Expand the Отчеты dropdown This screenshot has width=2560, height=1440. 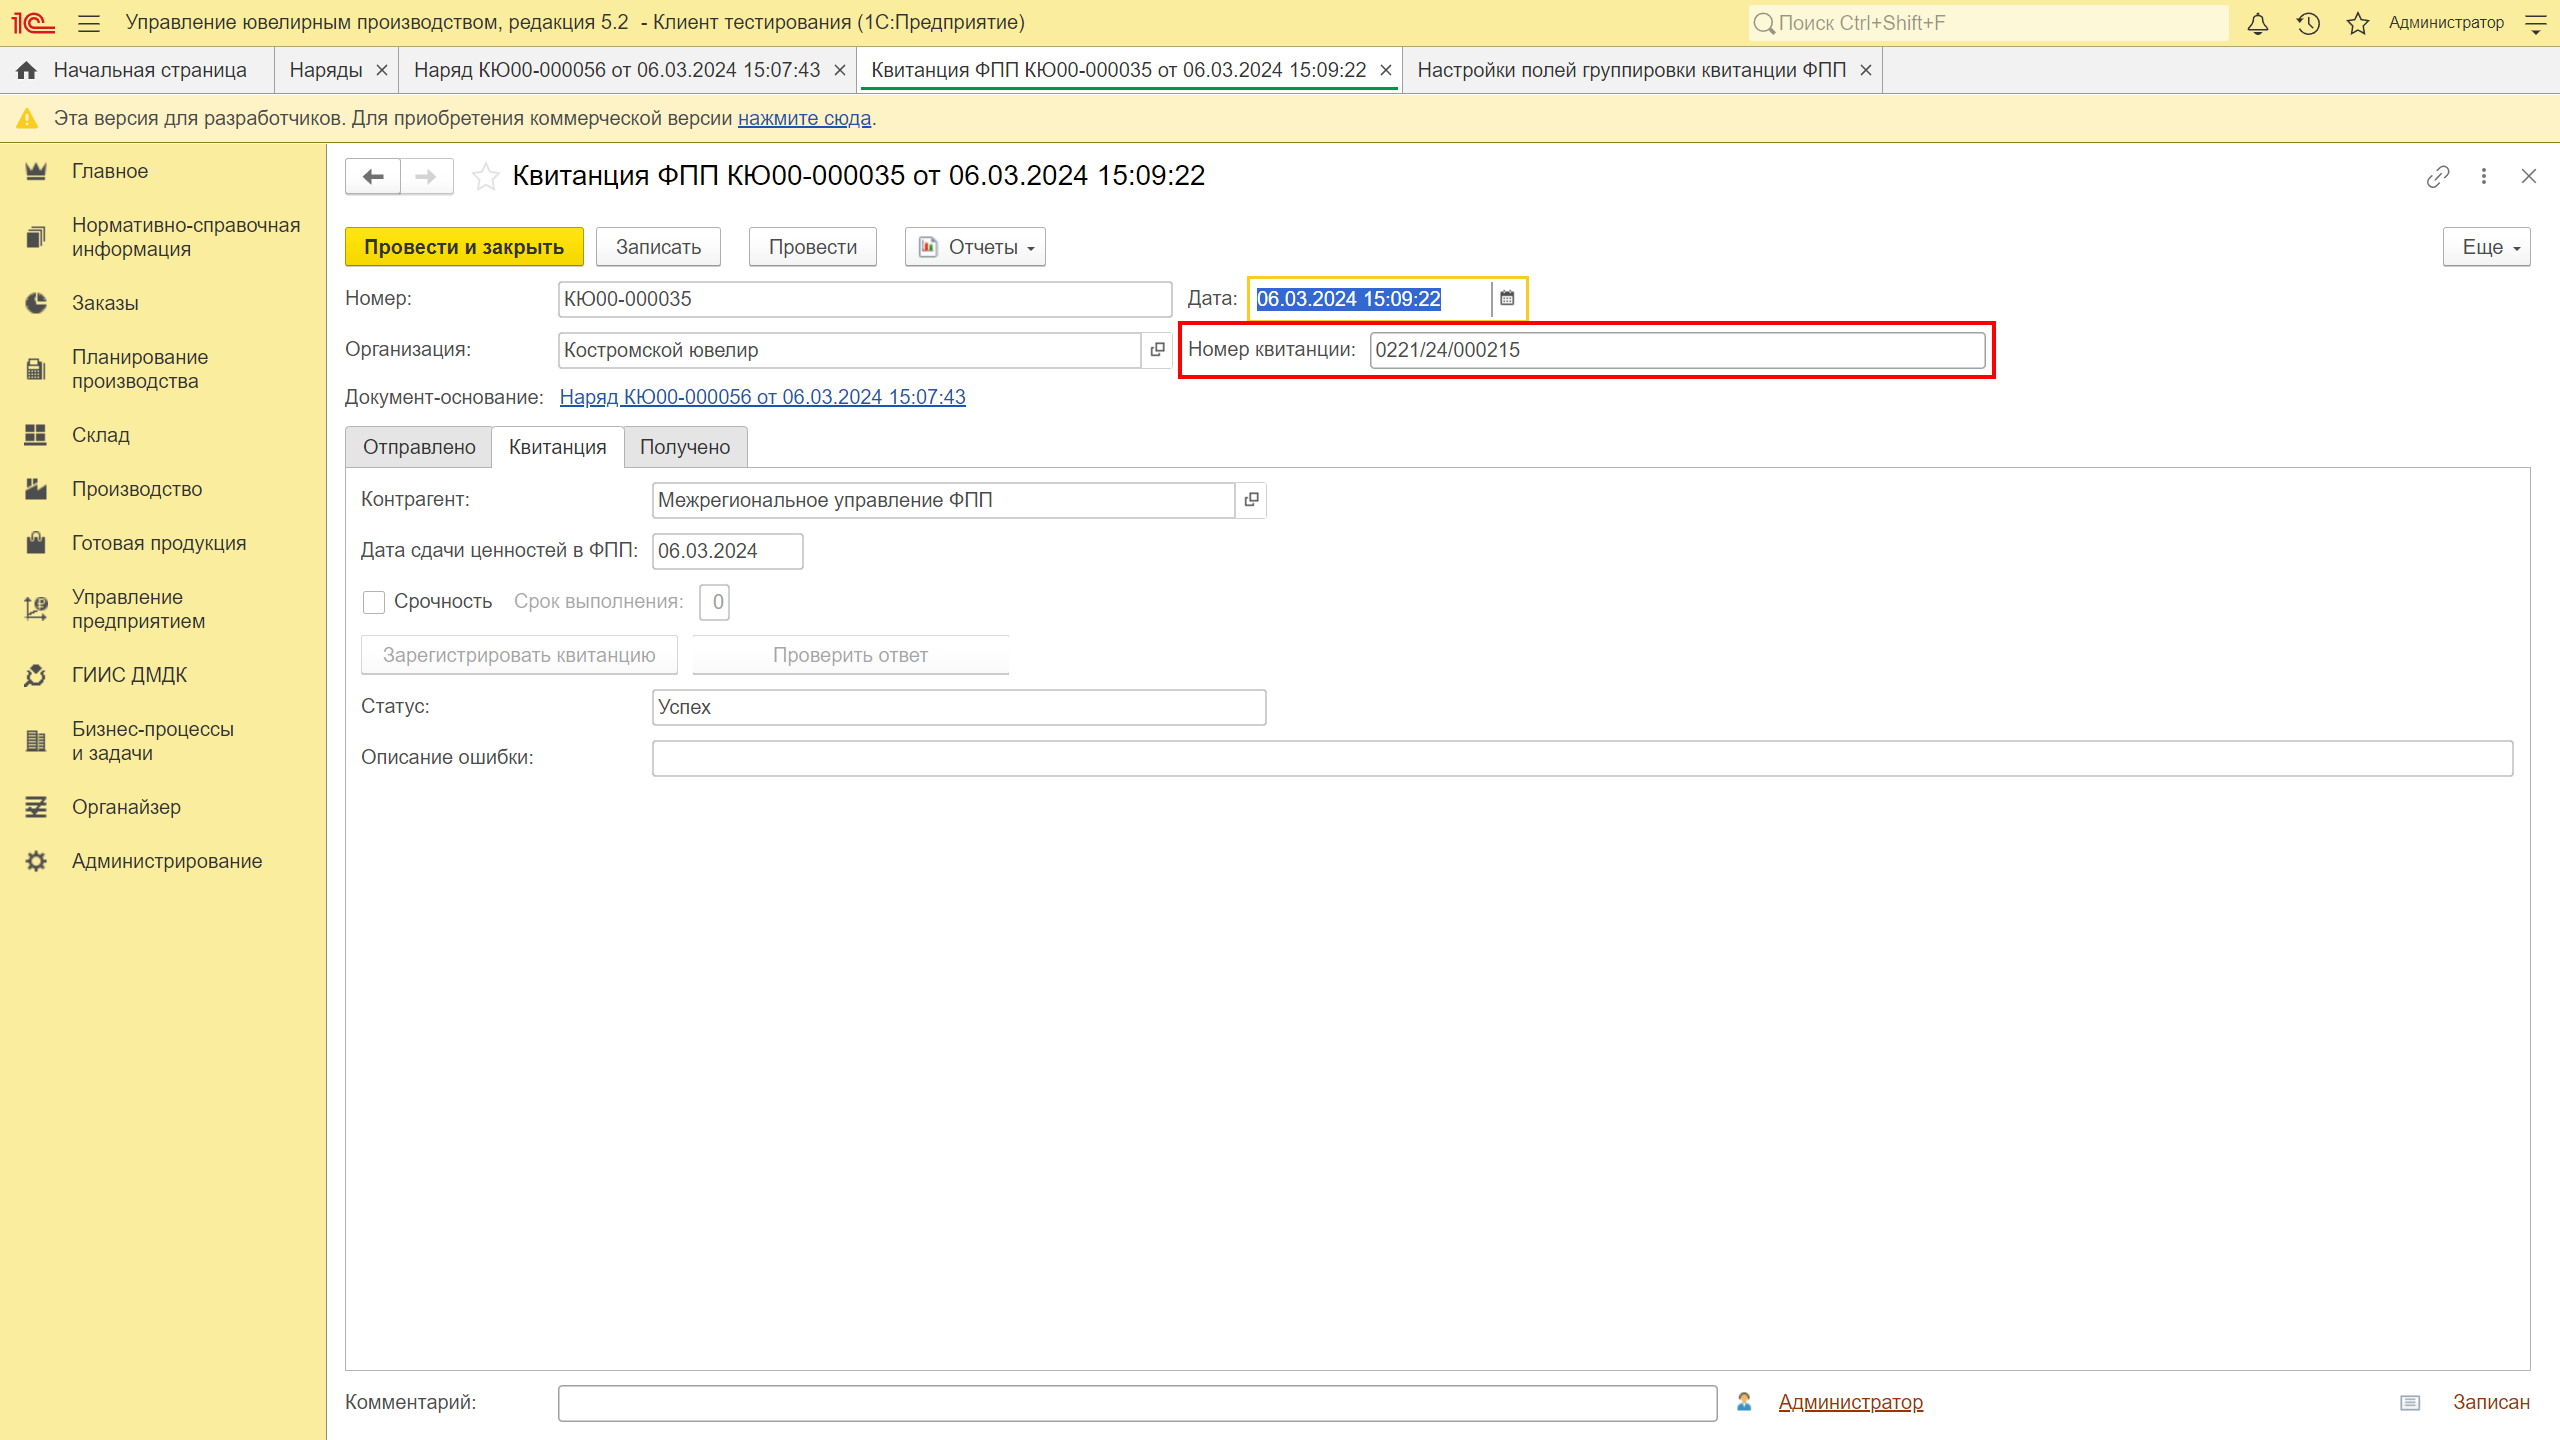coord(975,247)
